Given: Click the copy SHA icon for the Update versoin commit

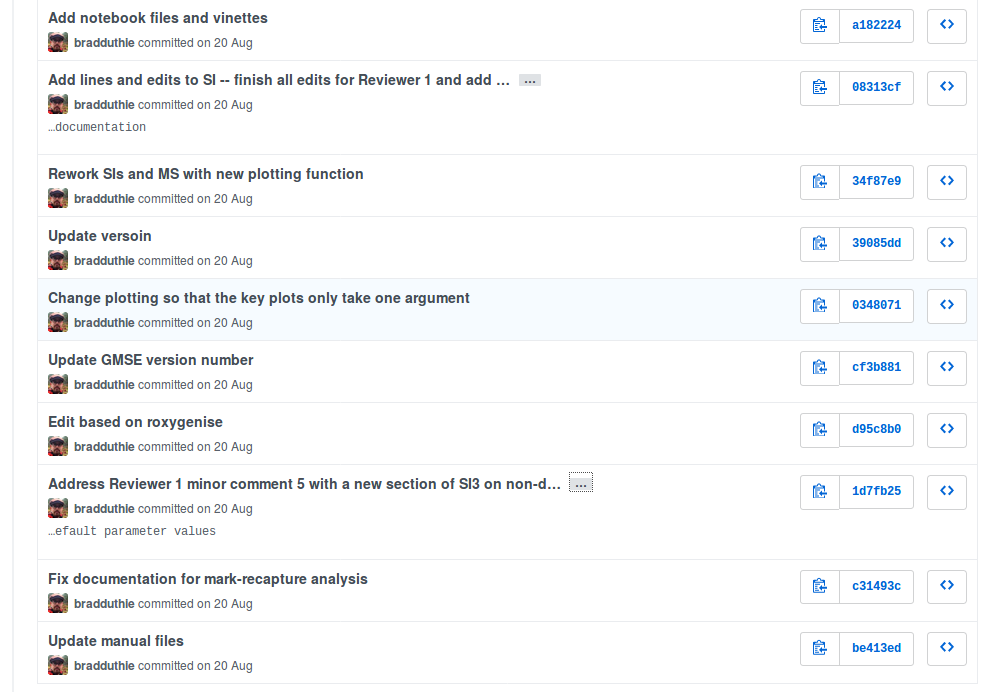Looking at the screenshot, I should [x=819, y=243].
